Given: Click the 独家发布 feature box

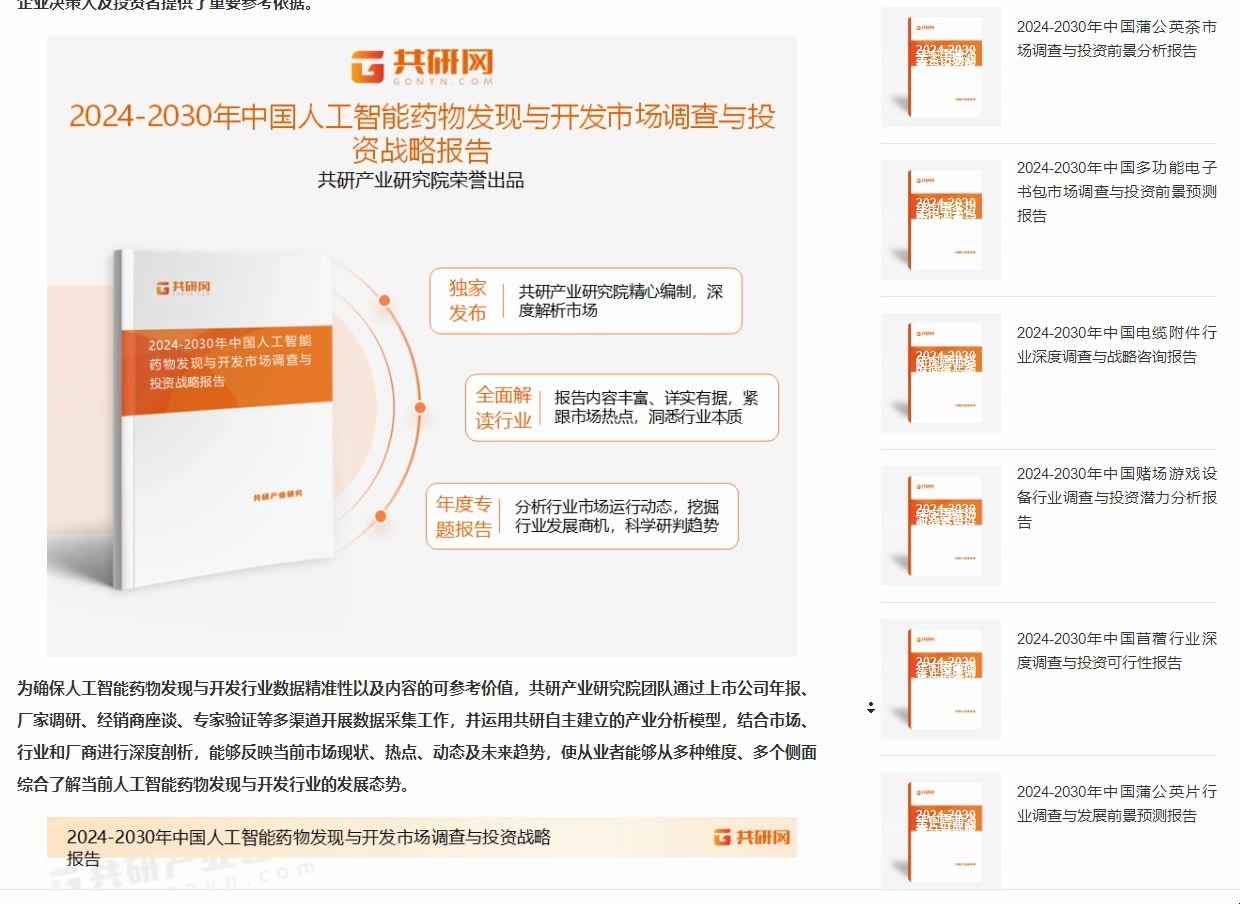Looking at the screenshot, I should click(586, 301).
